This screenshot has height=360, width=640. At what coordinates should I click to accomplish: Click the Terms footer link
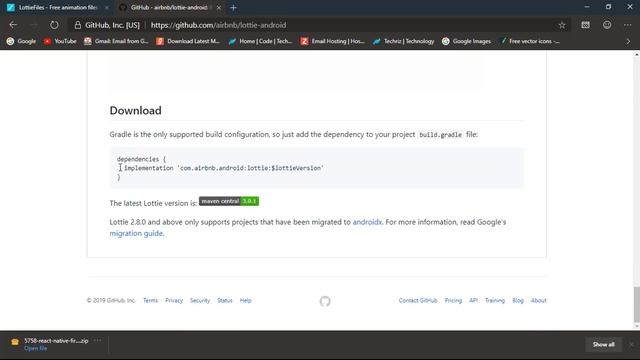tap(150, 300)
